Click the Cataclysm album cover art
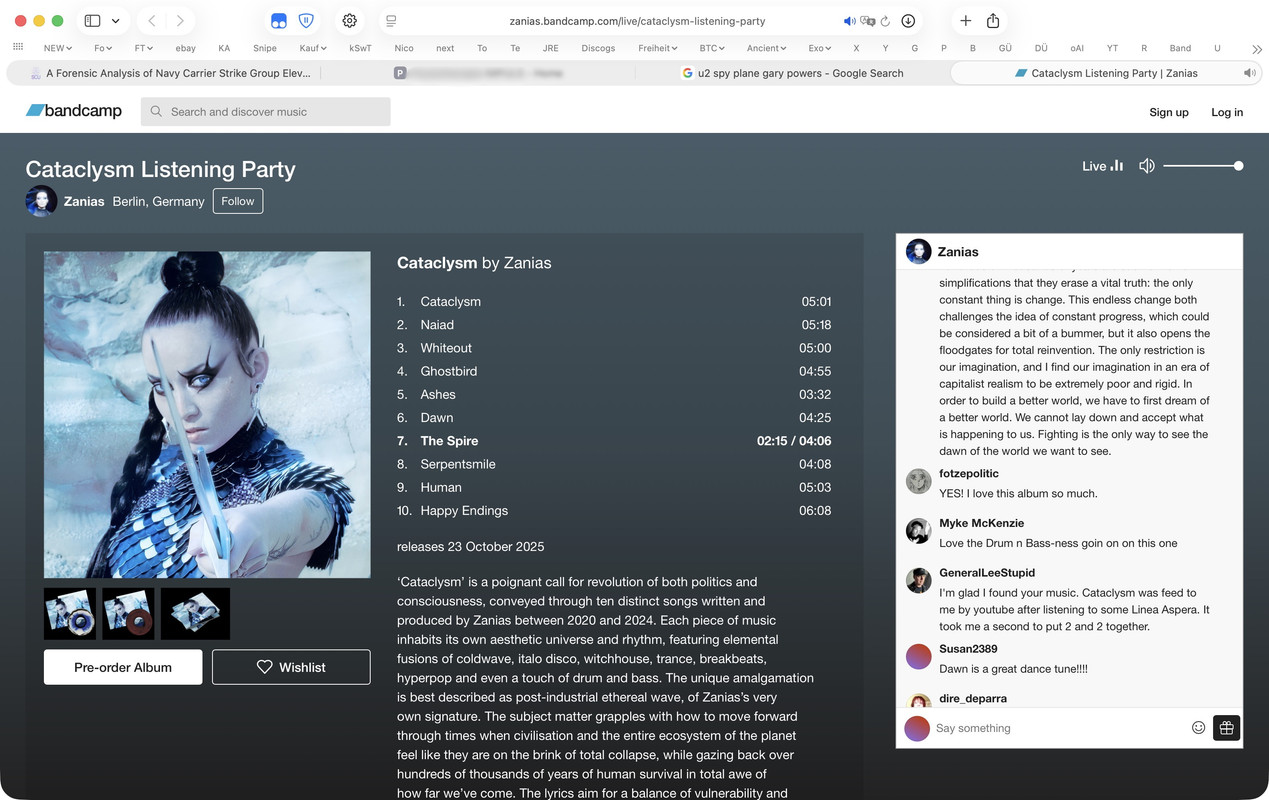The width and height of the screenshot is (1269, 800). [x=207, y=415]
